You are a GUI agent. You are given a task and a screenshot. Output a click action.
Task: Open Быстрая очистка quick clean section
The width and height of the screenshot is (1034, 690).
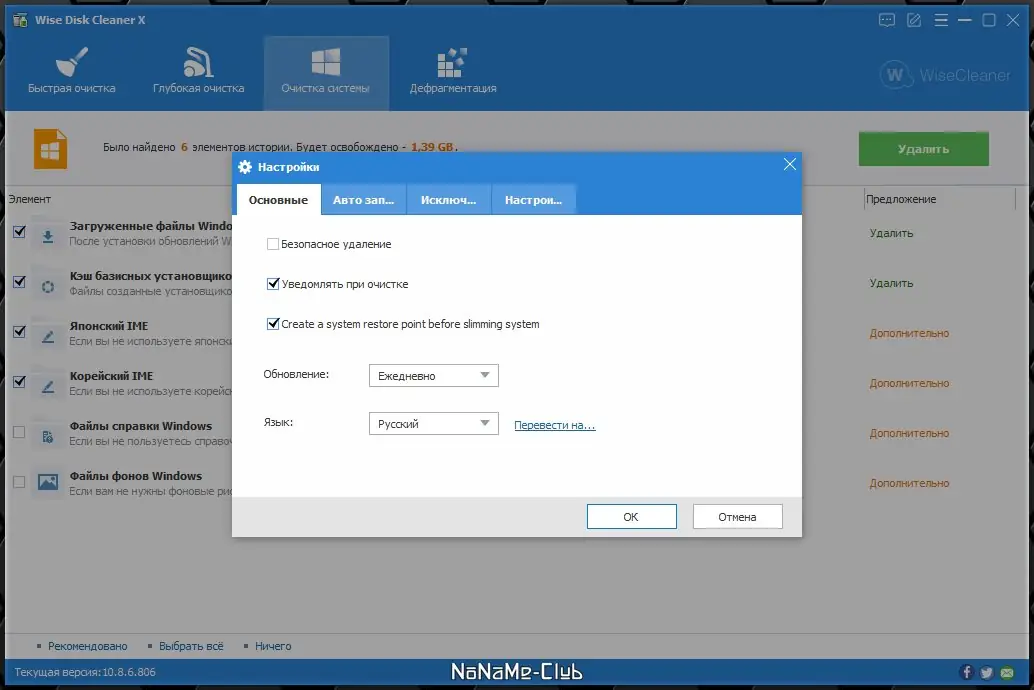tap(71, 71)
